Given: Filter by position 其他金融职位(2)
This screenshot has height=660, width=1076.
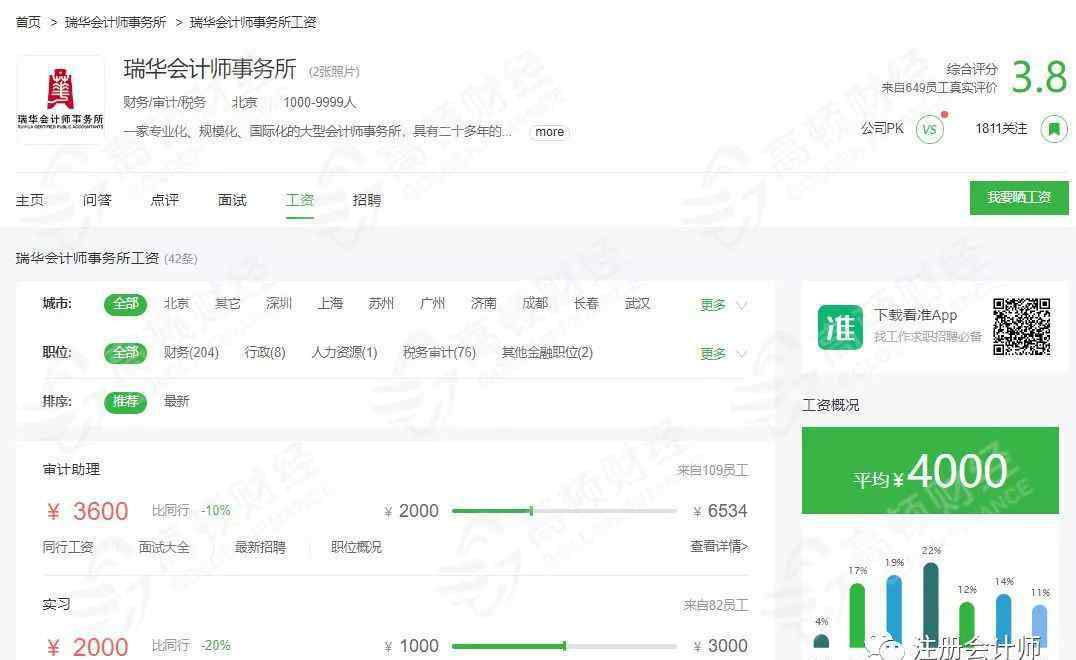Looking at the screenshot, I should click(547, 353).
